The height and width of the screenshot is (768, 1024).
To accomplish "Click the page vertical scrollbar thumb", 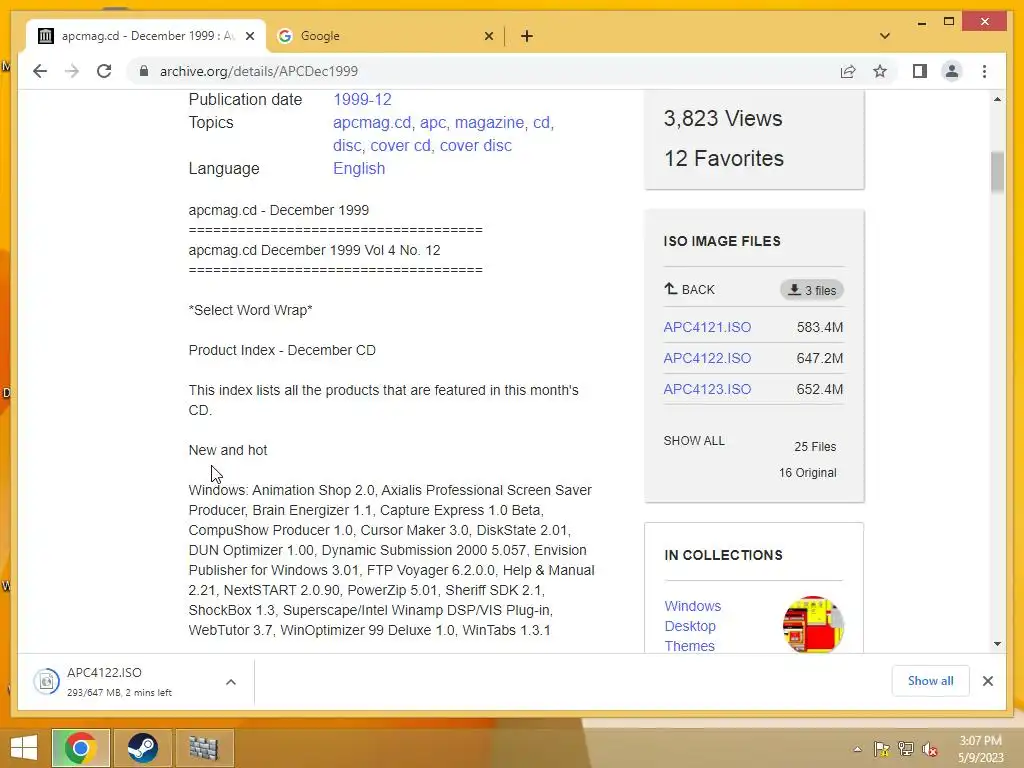I will [x=997, y=172].
